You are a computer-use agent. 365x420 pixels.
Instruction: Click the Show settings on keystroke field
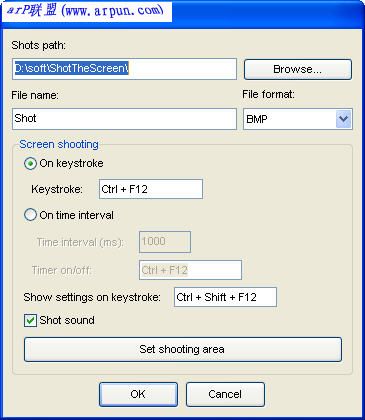[225, 297]
